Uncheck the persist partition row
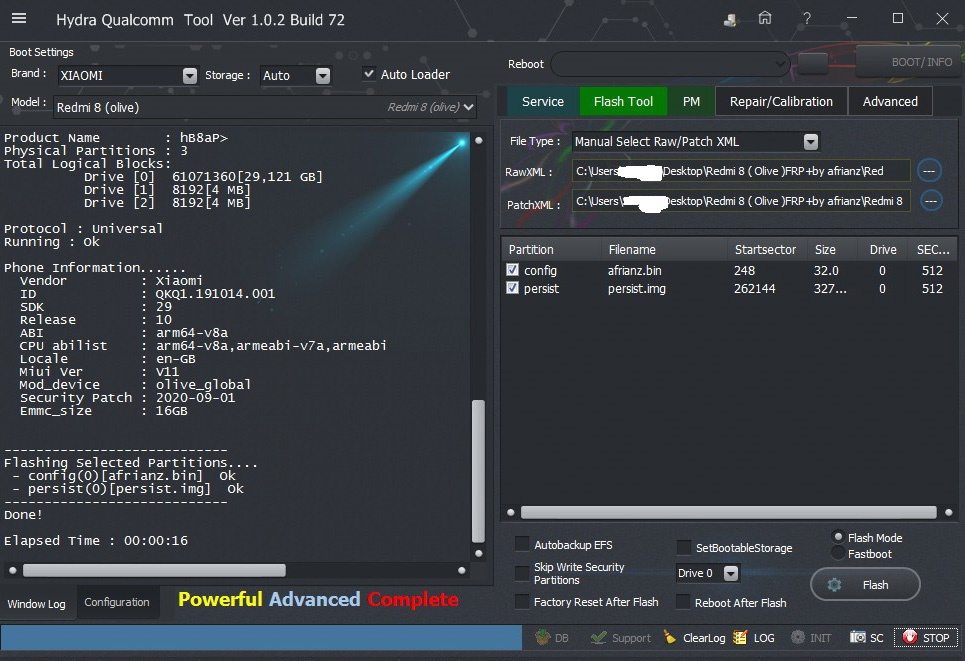 pos(512,288)
